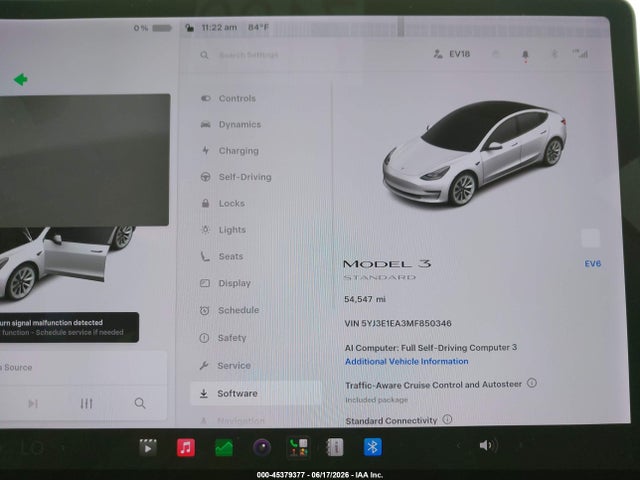Launch the blue Bluetooth app in the dock
The height and width of the screenshot is (480, 640).
tap(373, 447)
